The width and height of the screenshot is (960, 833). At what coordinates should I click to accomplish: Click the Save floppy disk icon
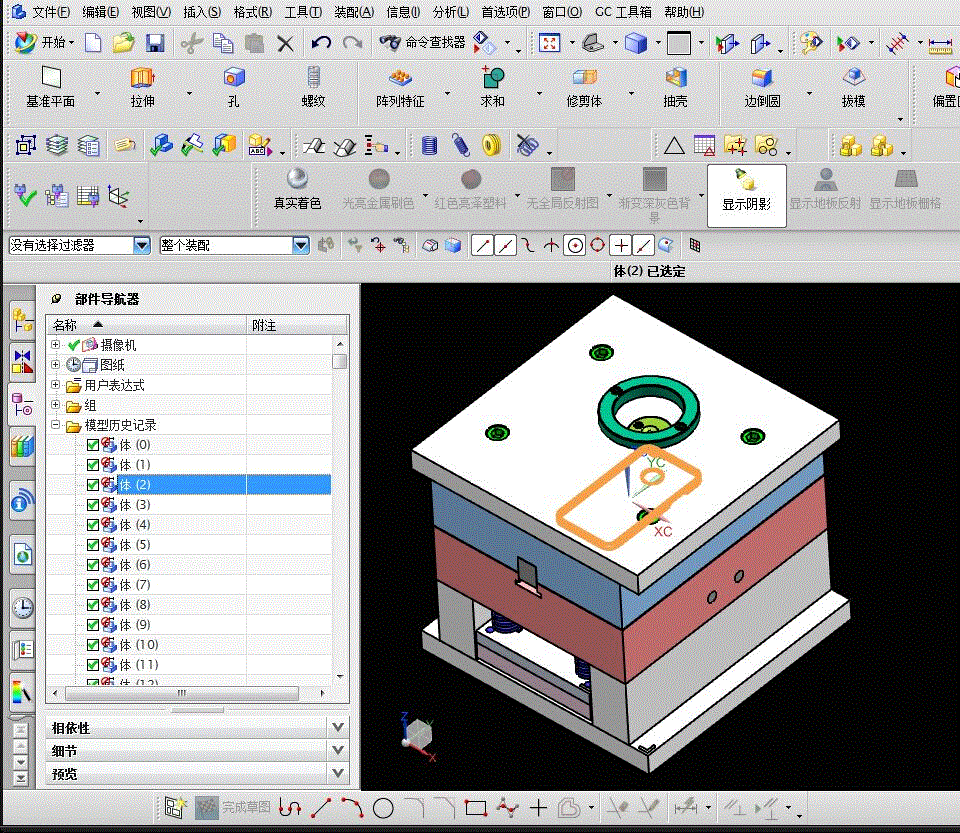click(x=155, y=43)
